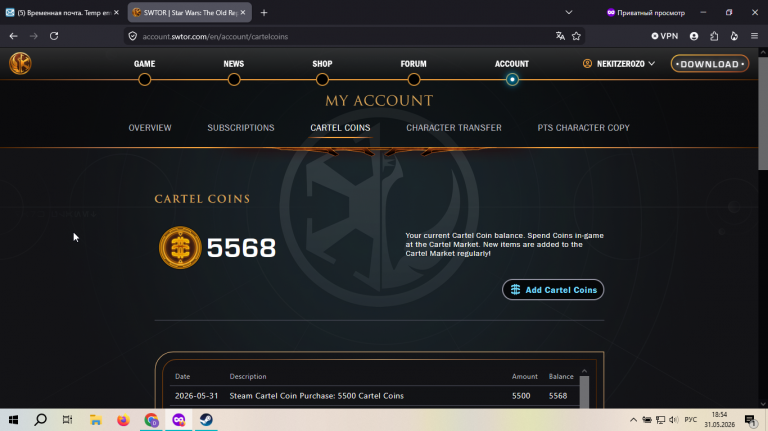Switch to CHARACTER TRANSFER tab
The image size is (768, 431).
click(454, 128)
